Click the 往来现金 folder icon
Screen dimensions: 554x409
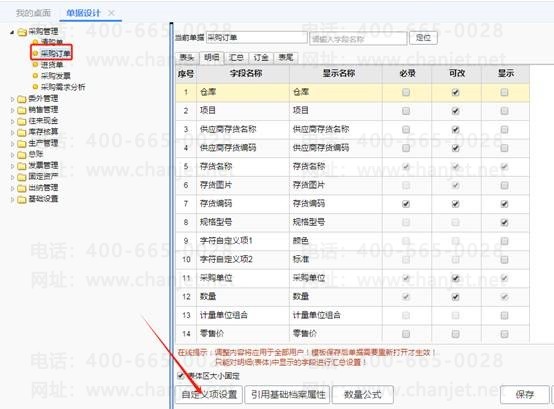(22, 121)
